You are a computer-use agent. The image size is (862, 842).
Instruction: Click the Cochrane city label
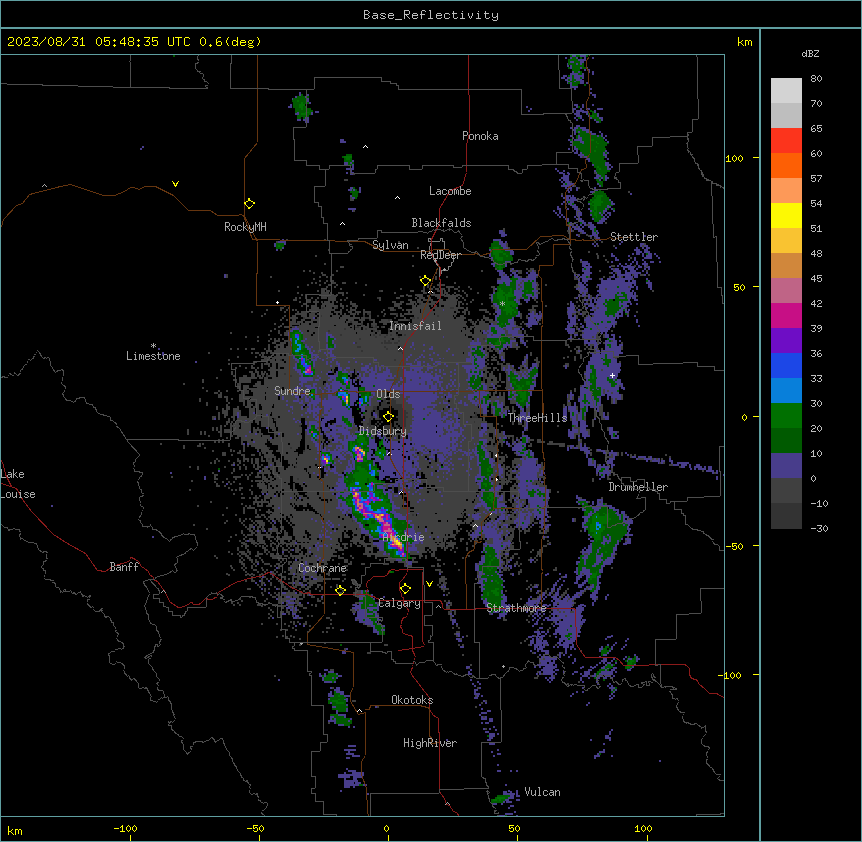coord(322,568)
